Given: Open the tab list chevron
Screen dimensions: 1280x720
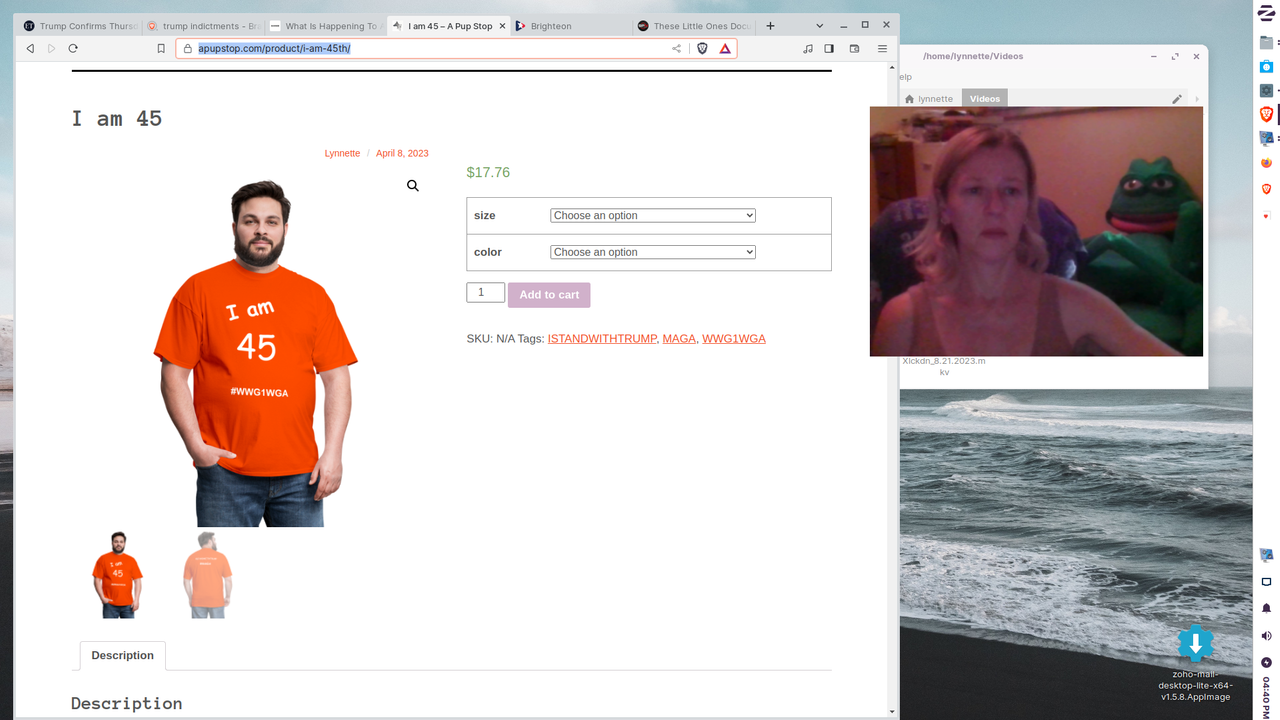Looking at the screenshot, I should [x=820, y=26].
